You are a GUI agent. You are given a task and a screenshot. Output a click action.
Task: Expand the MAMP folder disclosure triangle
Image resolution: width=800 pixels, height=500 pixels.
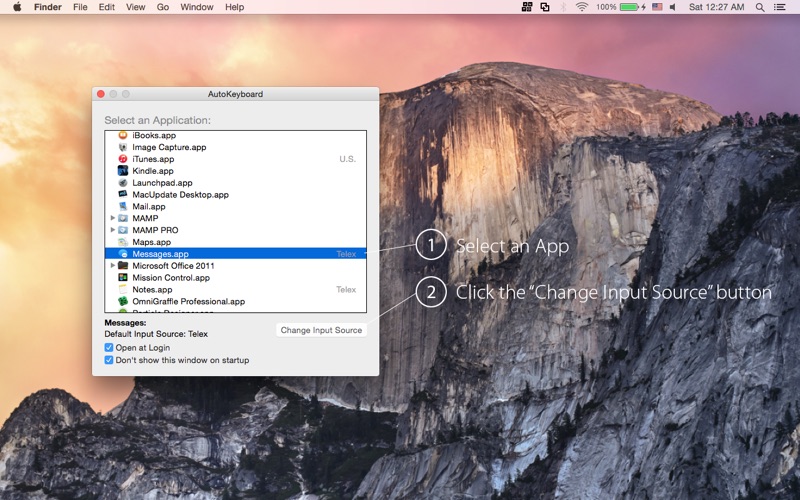(x=113, y=218)
